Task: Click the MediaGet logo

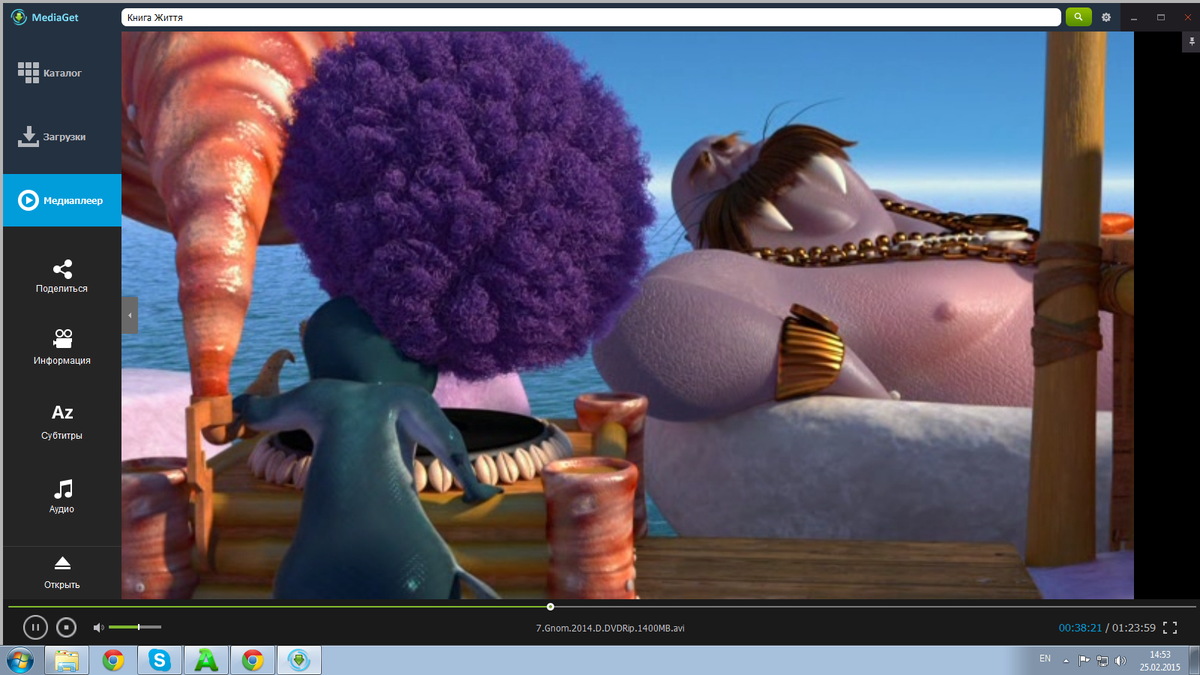Action: pos(45,17)
